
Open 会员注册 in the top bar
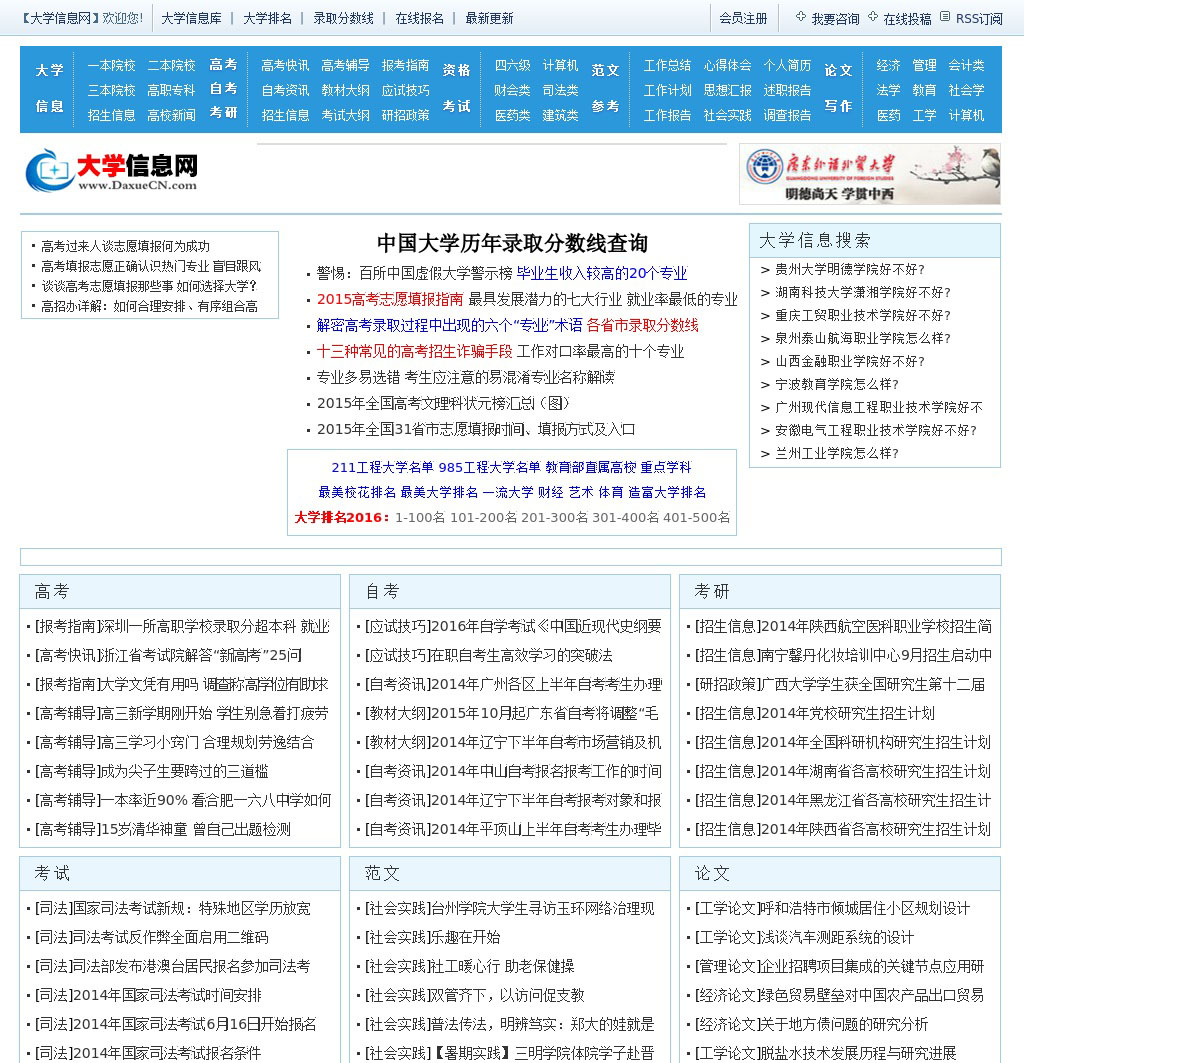(x=743, y=18)
